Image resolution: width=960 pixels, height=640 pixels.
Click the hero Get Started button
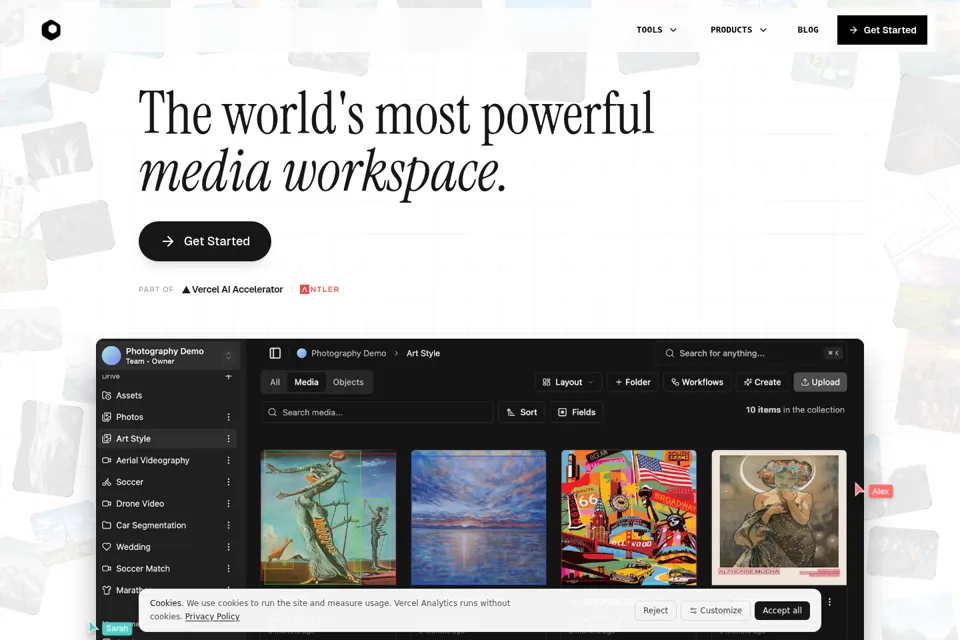pos(204,241)
